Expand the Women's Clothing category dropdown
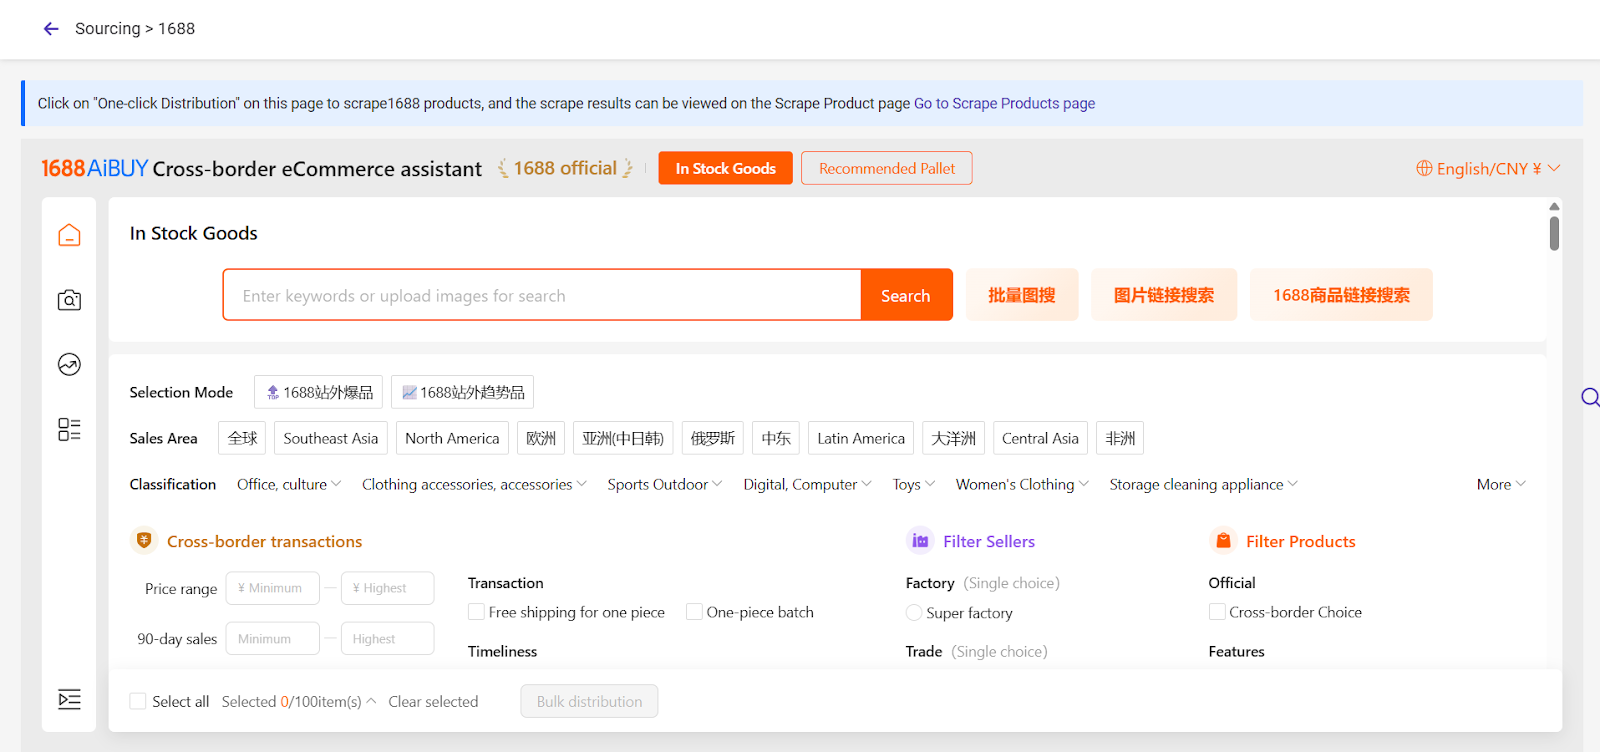 (1021, 485)
